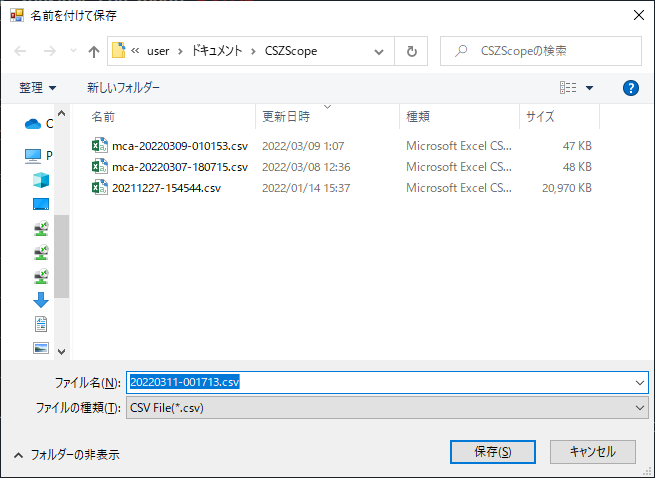
Task: Expand the file name suggestions dropdown
Action: [640, 382]
